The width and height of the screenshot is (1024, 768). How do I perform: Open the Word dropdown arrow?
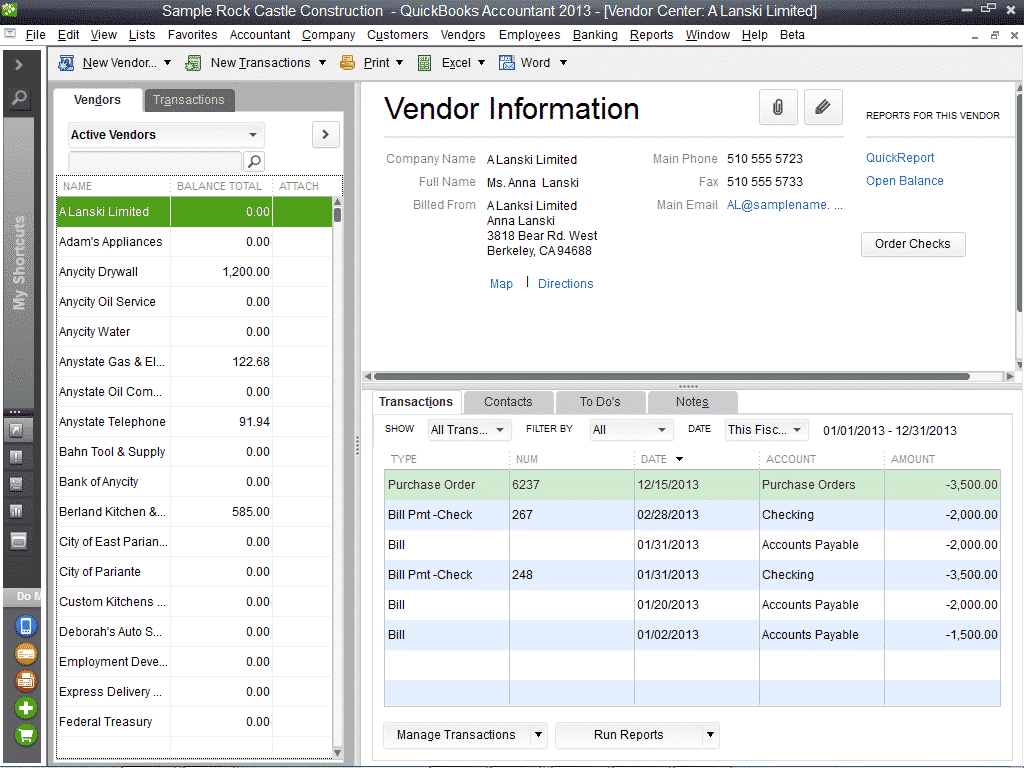click(563, 63)
